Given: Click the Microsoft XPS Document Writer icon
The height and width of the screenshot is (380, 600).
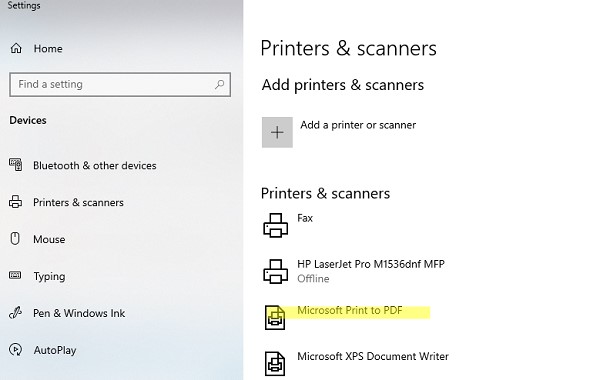Looking at the screenshot, I should (x=275, y=363).
